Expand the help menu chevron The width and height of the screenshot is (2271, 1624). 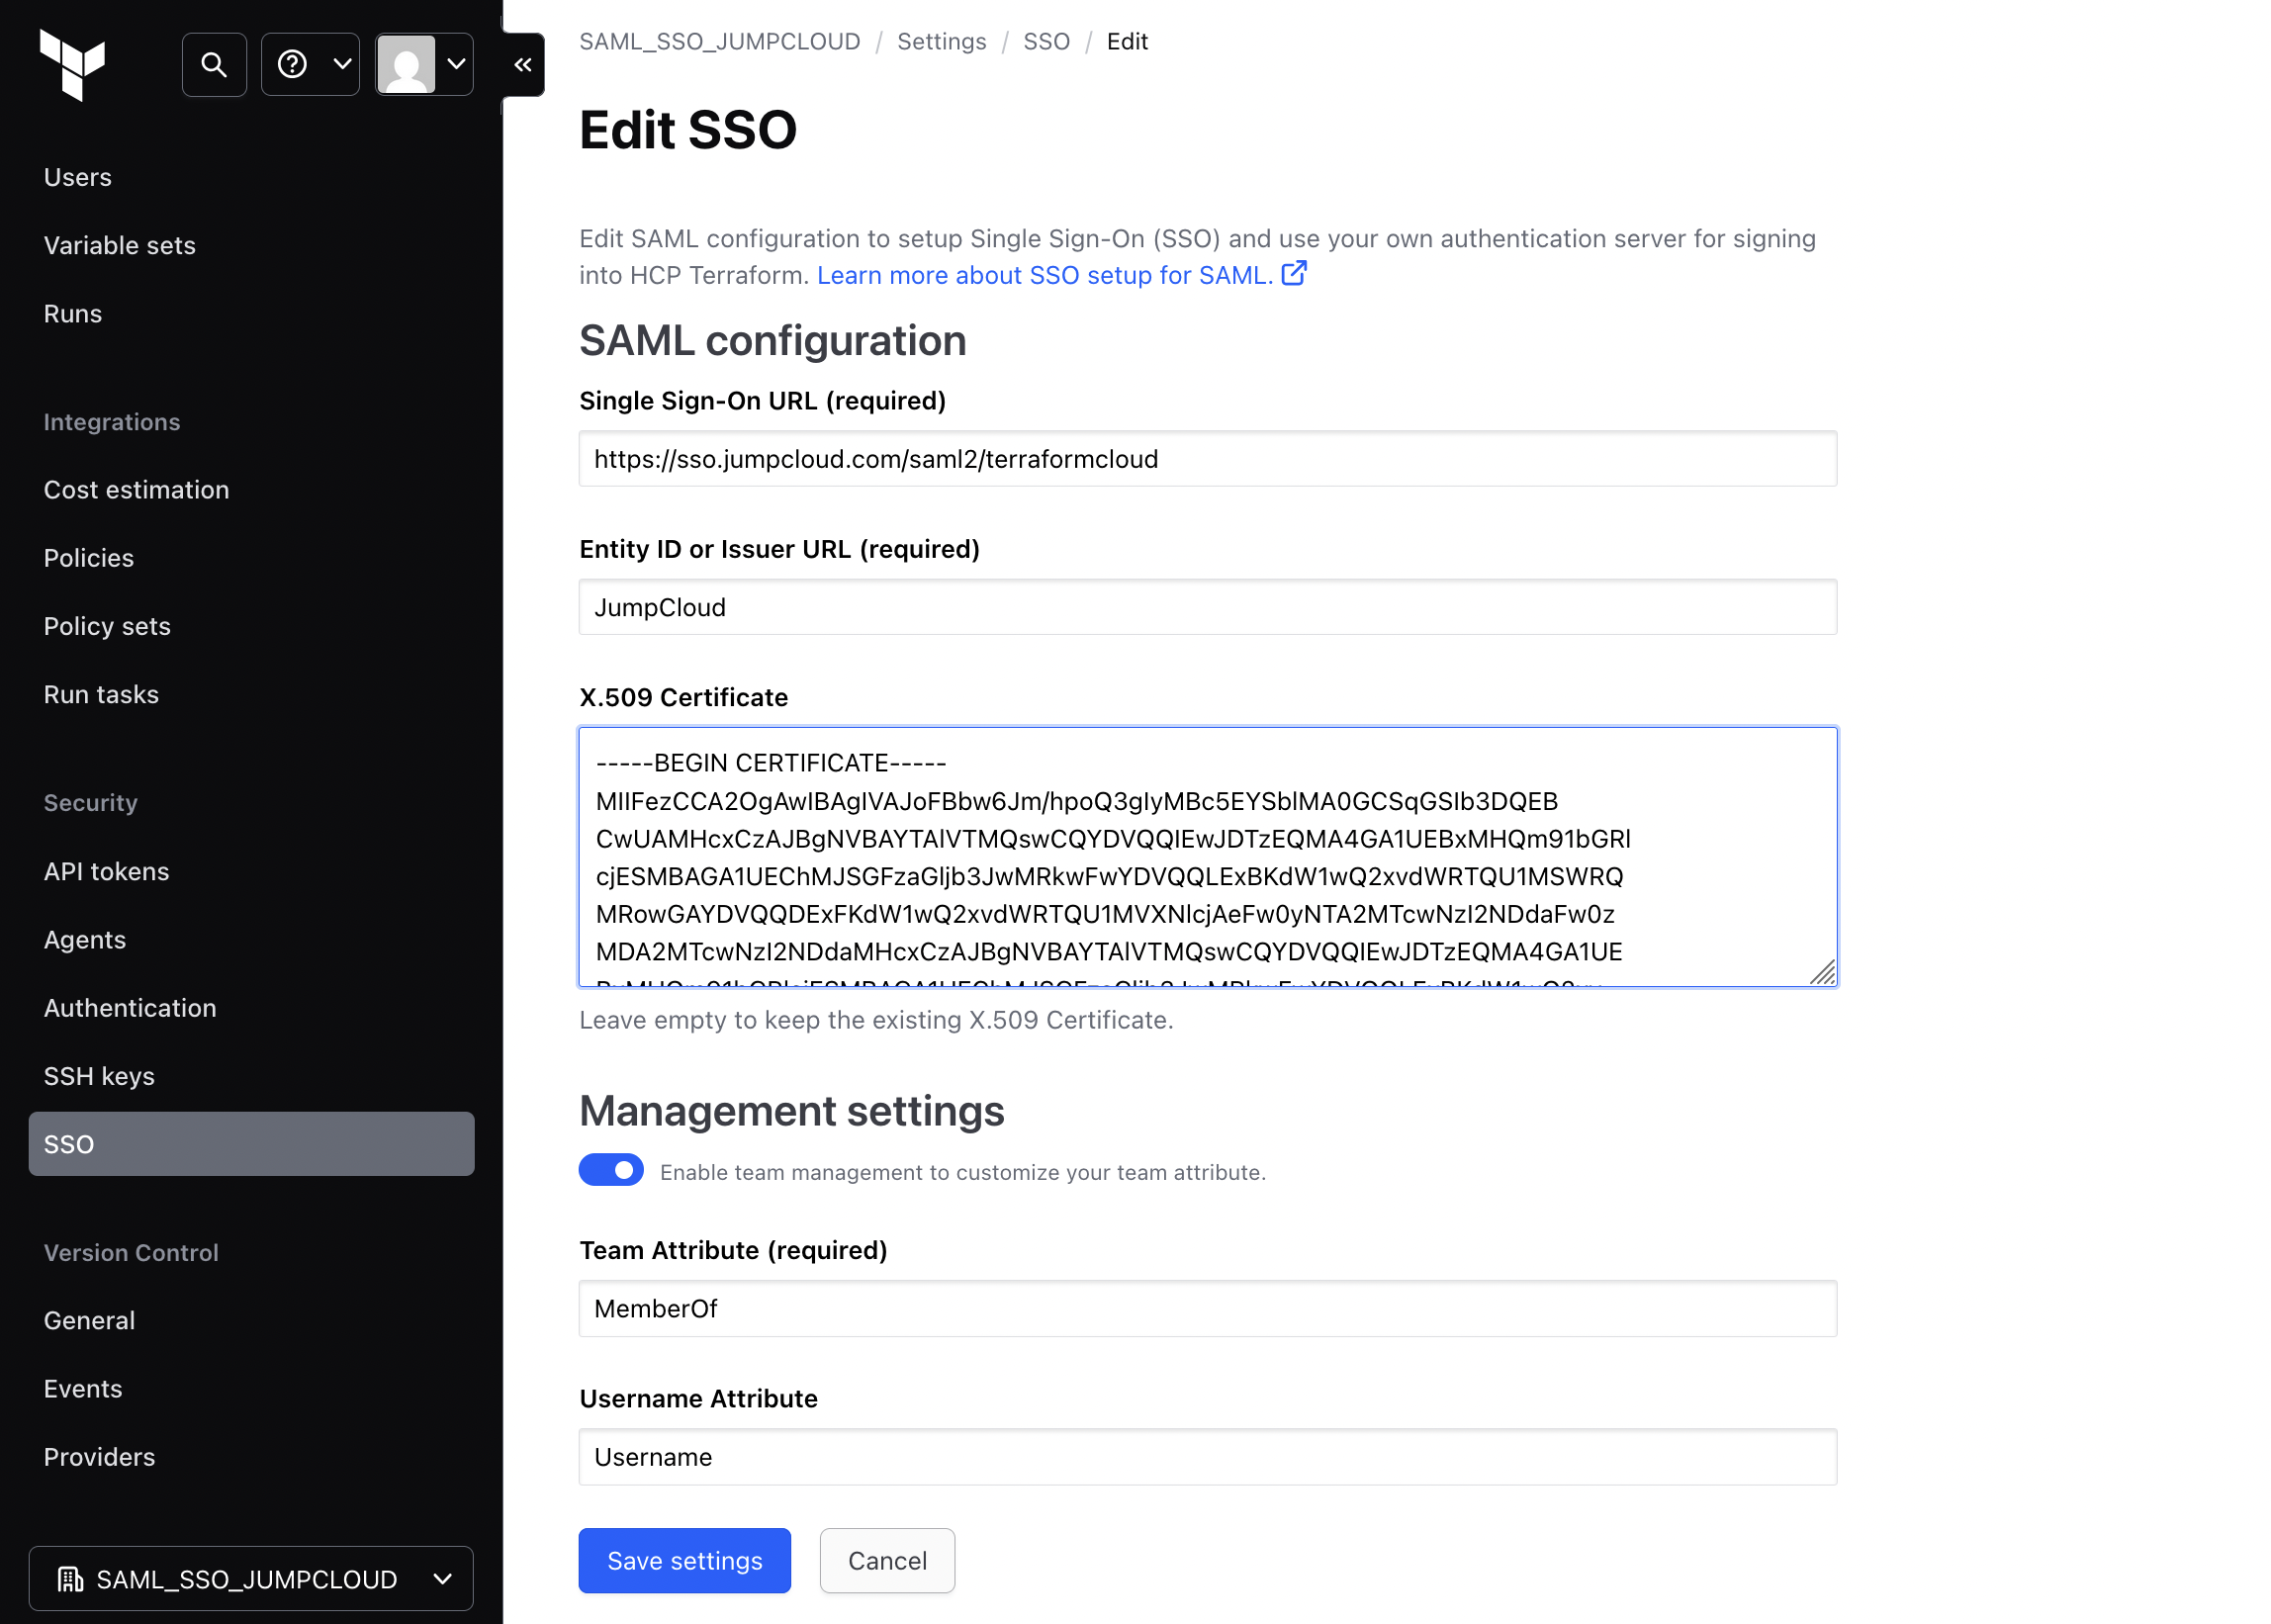(x=343, y=65)
